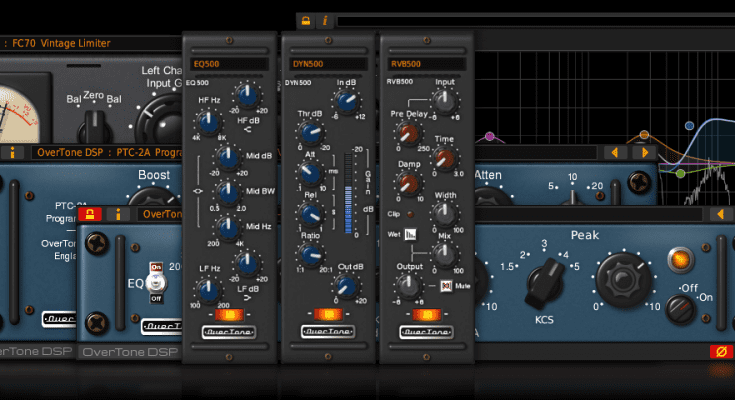Click the red lock icon beside OverTone title

[x=93, y=214]
